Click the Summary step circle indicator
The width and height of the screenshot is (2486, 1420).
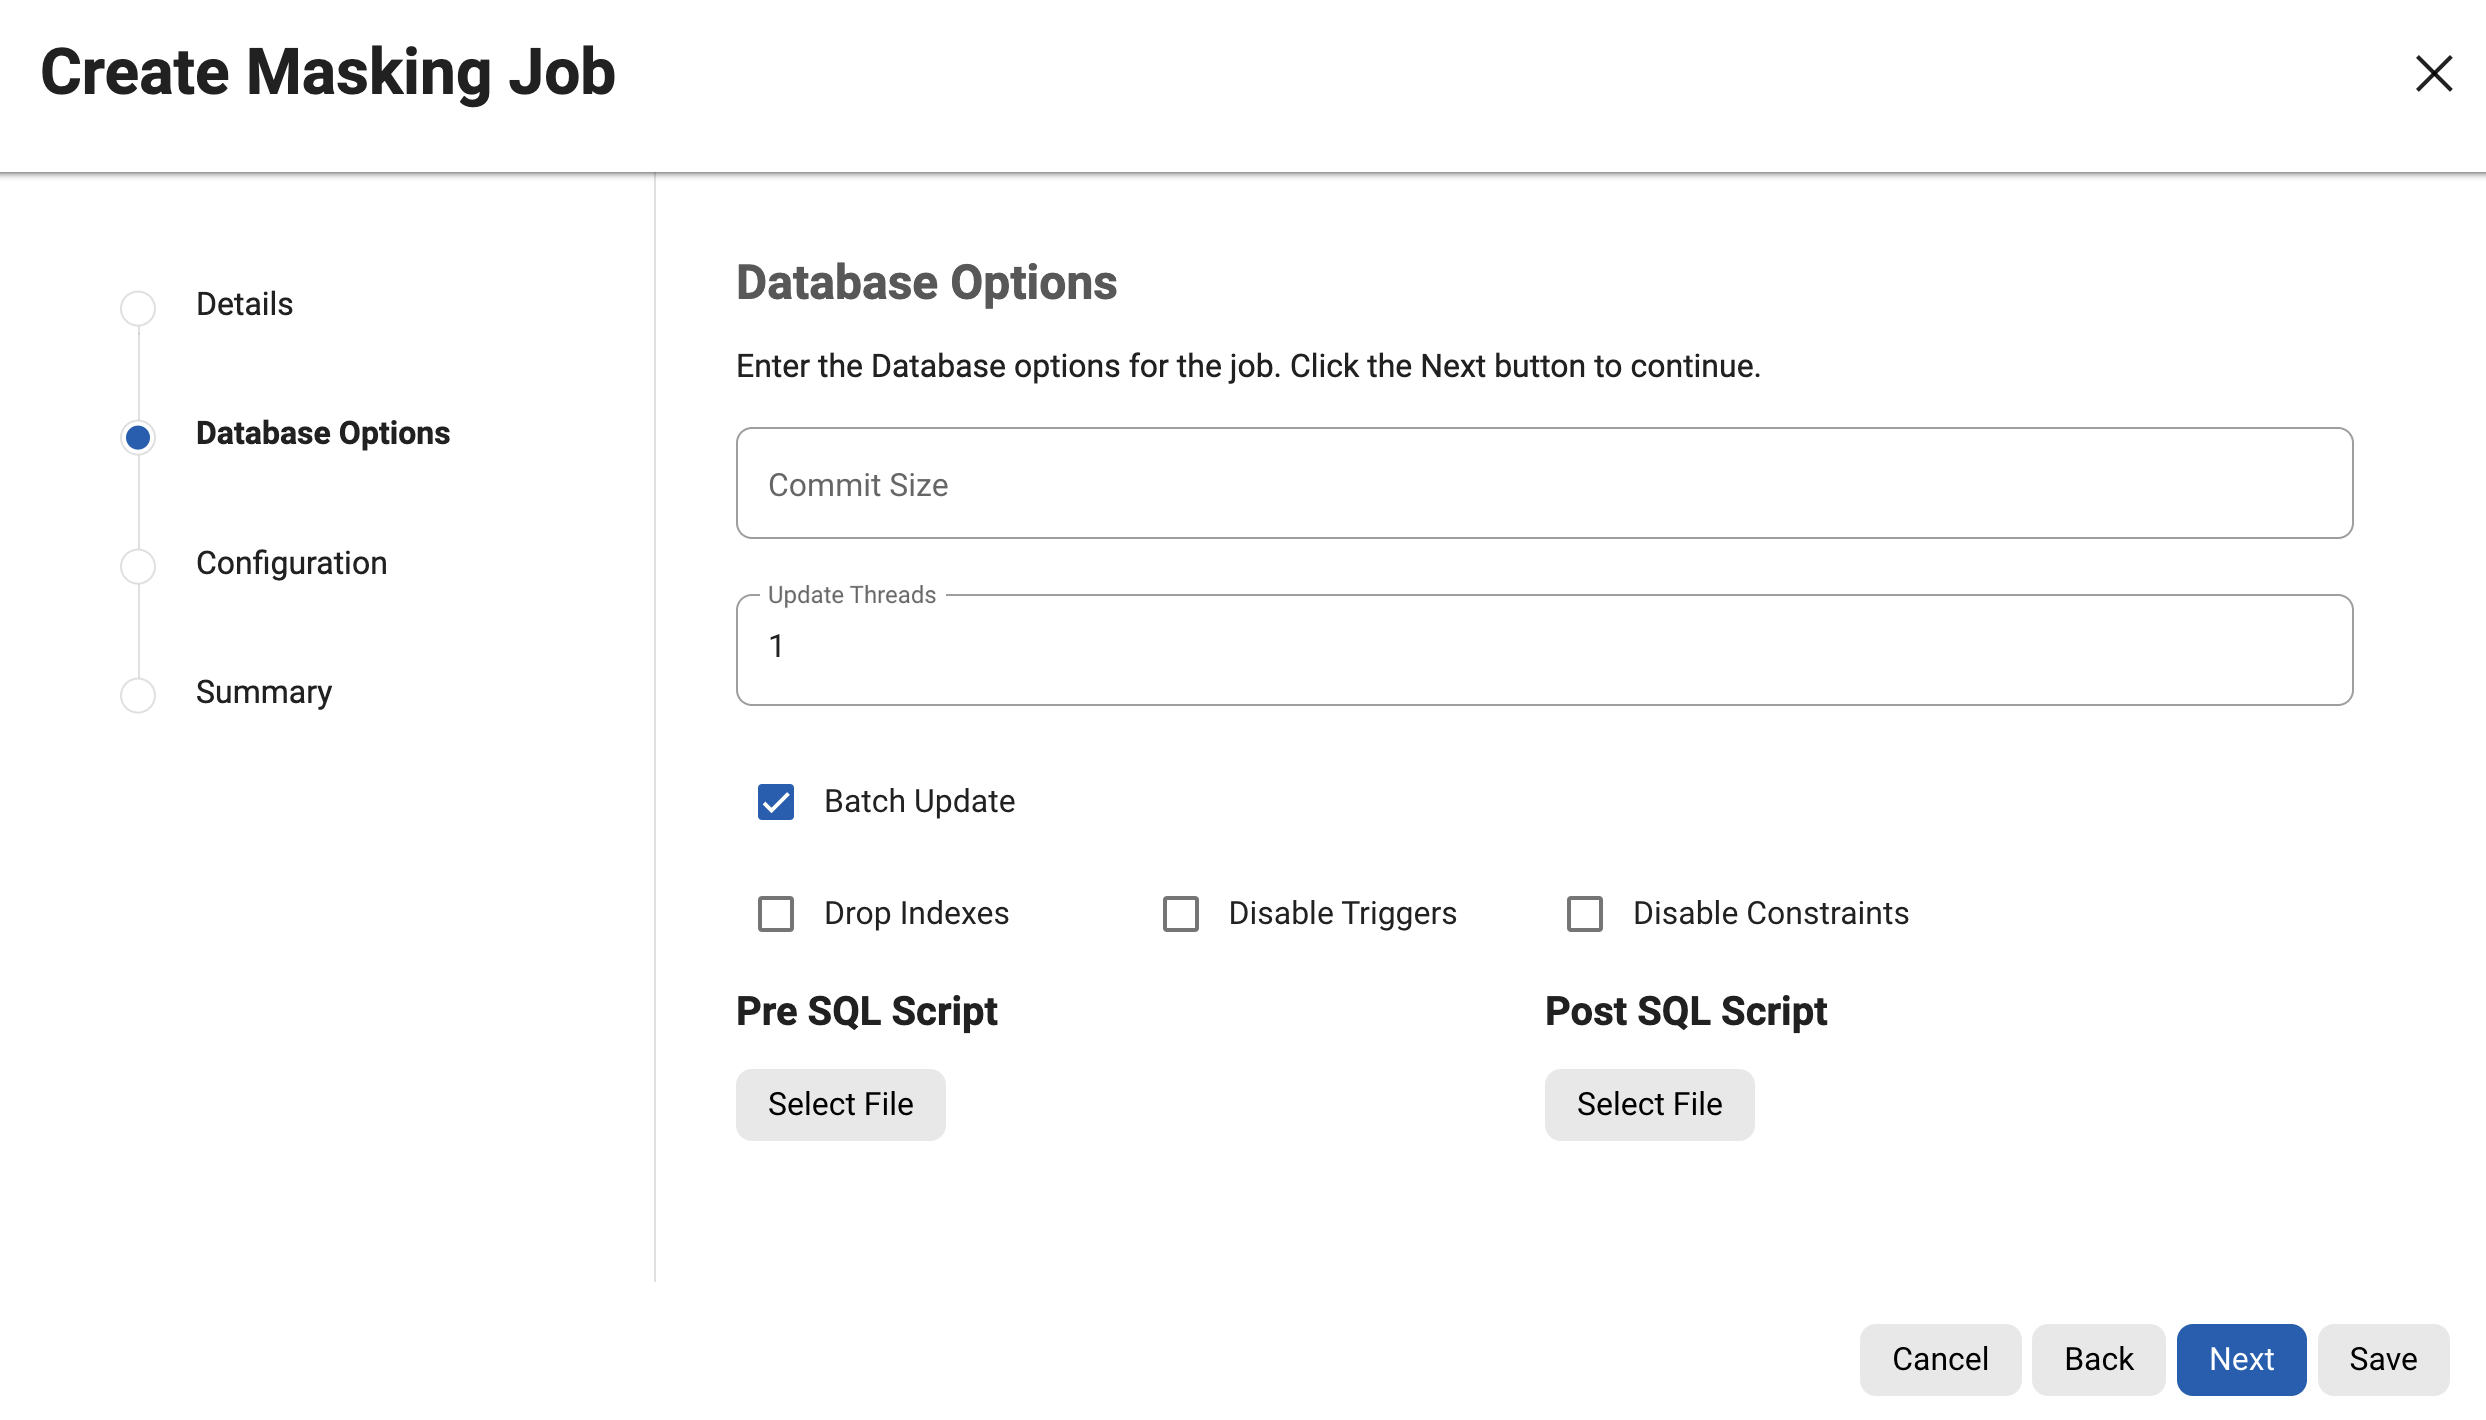pos(138,695)
